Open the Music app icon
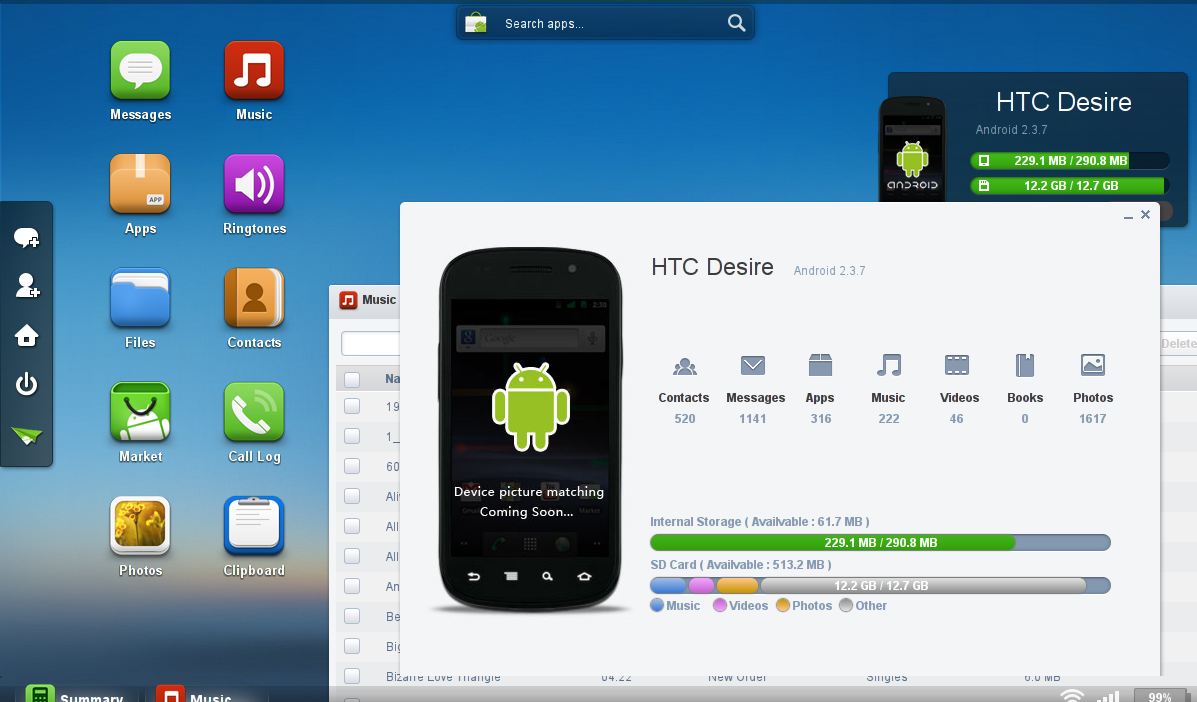The height and width of the screenshot is (702, 1197). 254,71
